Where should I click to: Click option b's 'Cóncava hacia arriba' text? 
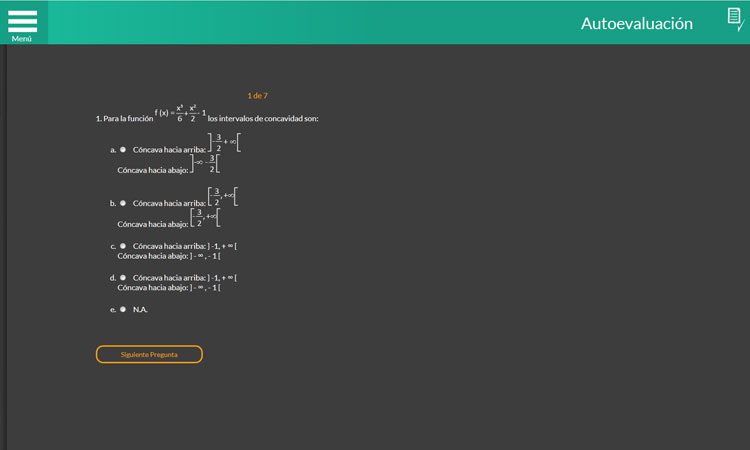click(x=168, y=203)
